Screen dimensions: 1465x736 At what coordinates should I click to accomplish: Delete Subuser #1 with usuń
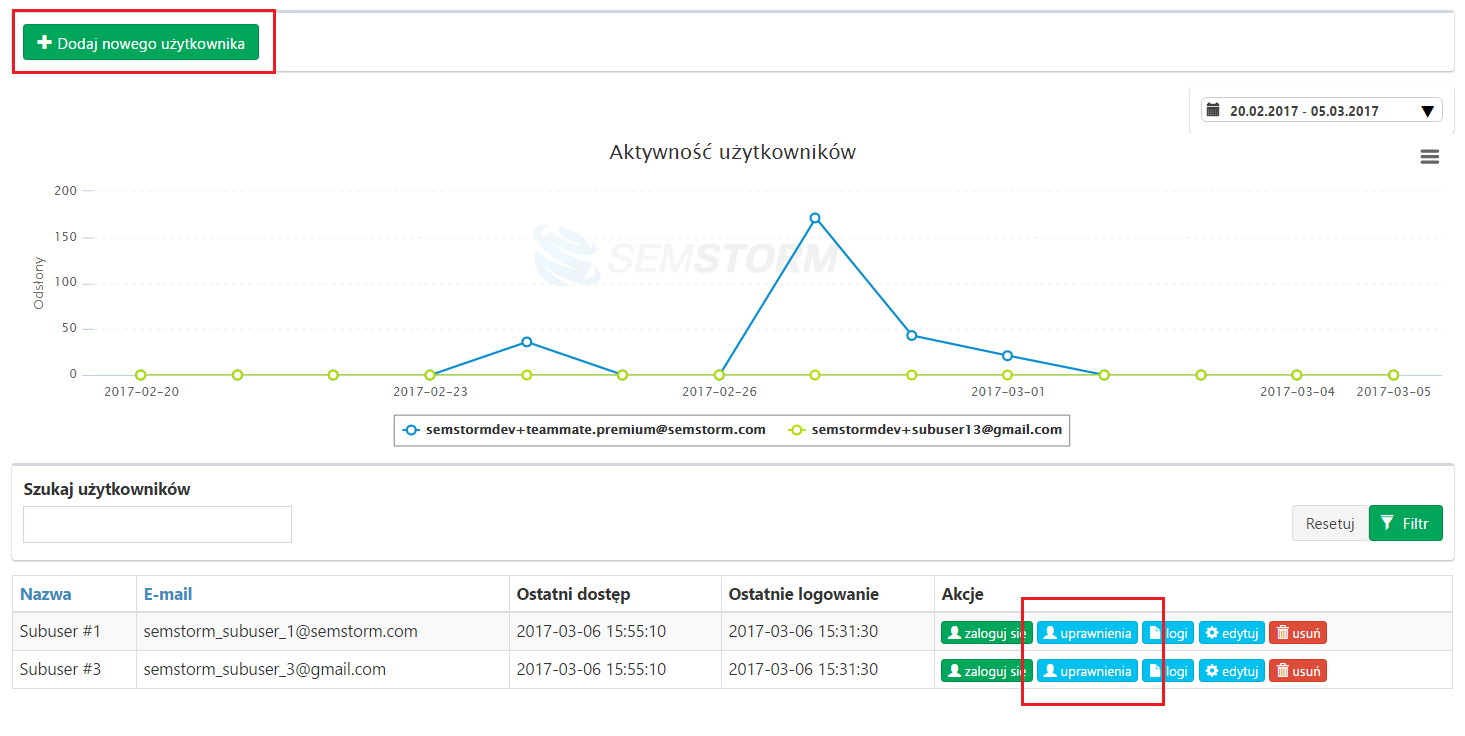[x=1297, y=633]
